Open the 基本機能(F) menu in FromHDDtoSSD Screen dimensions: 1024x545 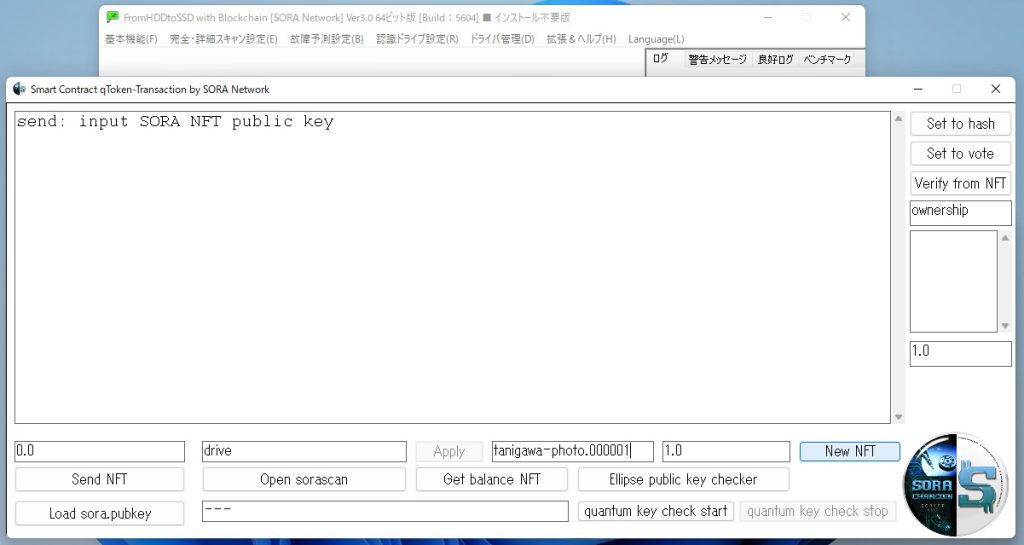coord(131,39)
